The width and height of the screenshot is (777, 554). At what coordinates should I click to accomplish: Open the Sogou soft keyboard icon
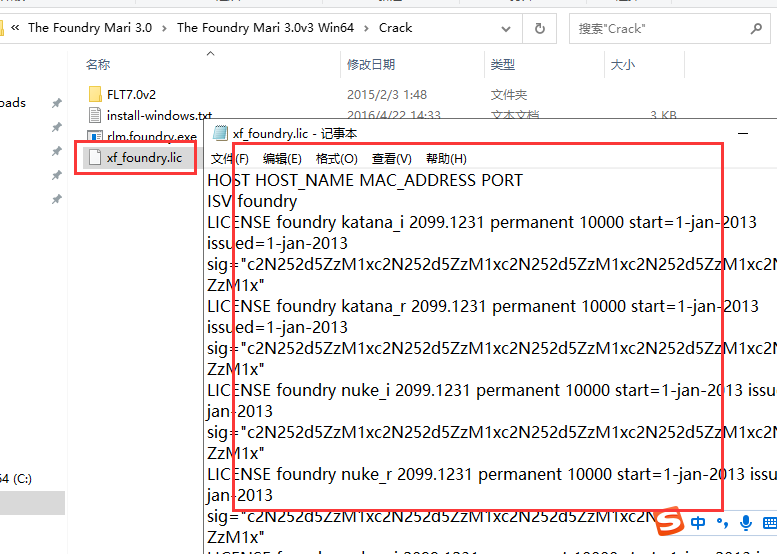click(x=770, y=523)
